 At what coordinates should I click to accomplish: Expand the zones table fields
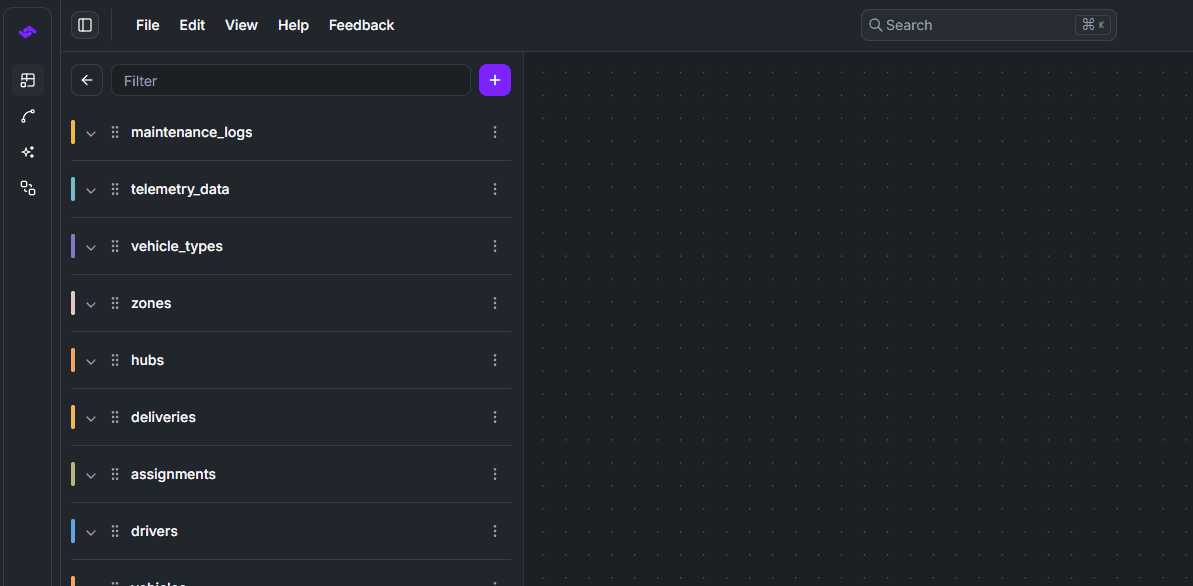91,303
